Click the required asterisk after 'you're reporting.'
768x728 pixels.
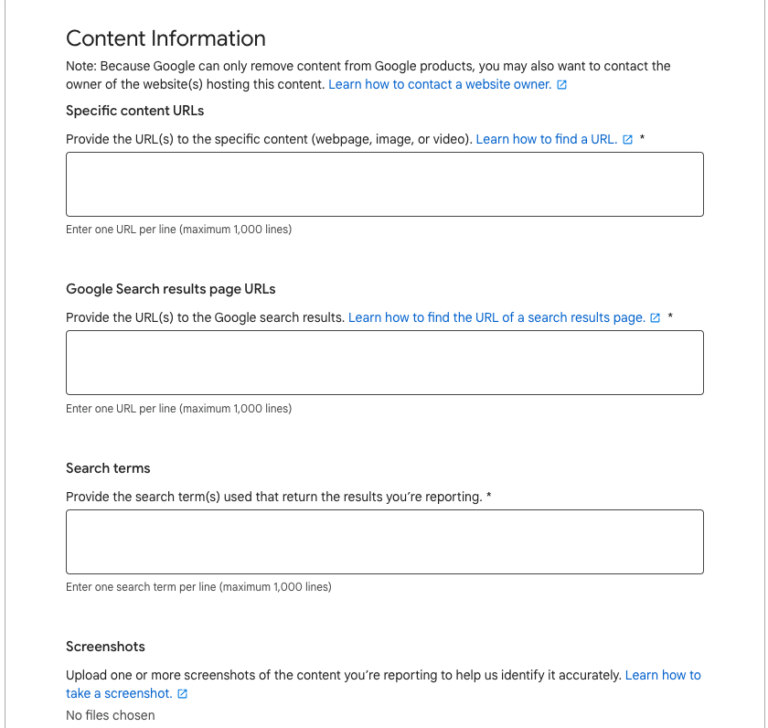[489, 496]
